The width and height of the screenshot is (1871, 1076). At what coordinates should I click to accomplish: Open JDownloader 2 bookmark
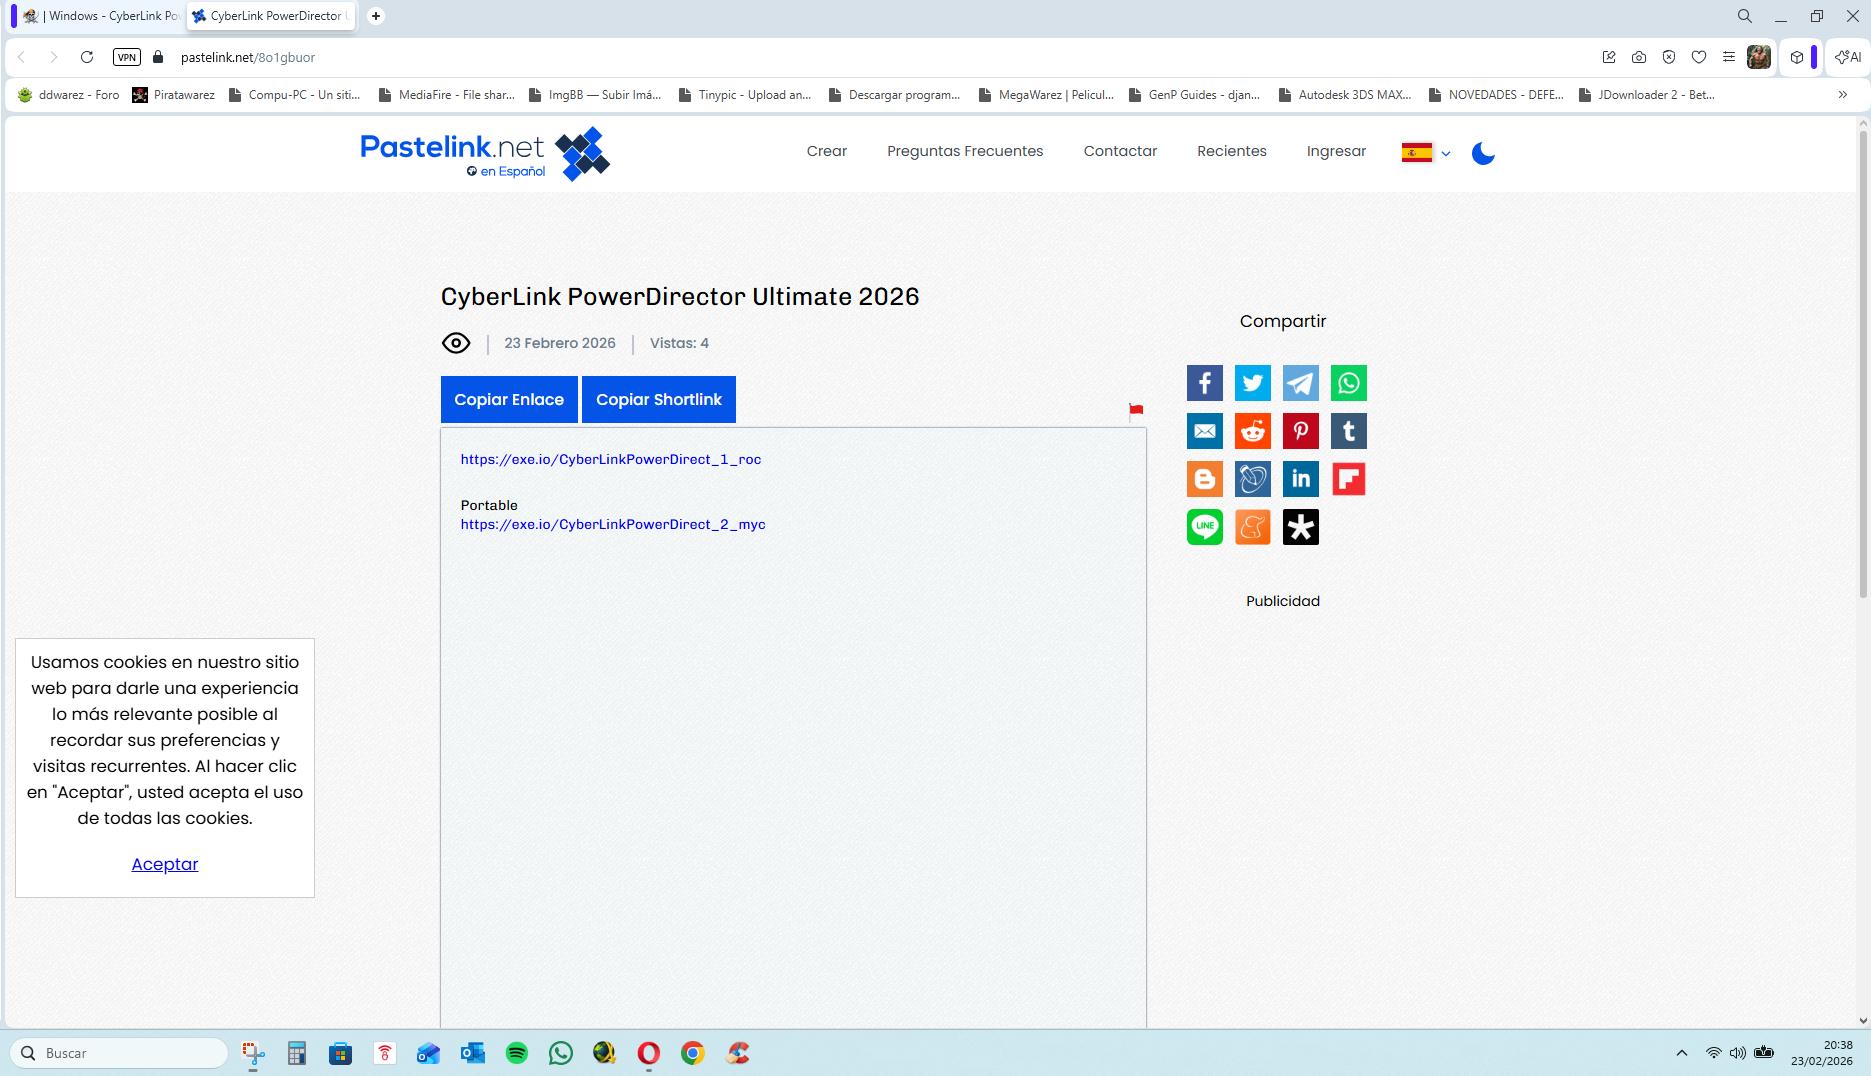(1646, 95)
